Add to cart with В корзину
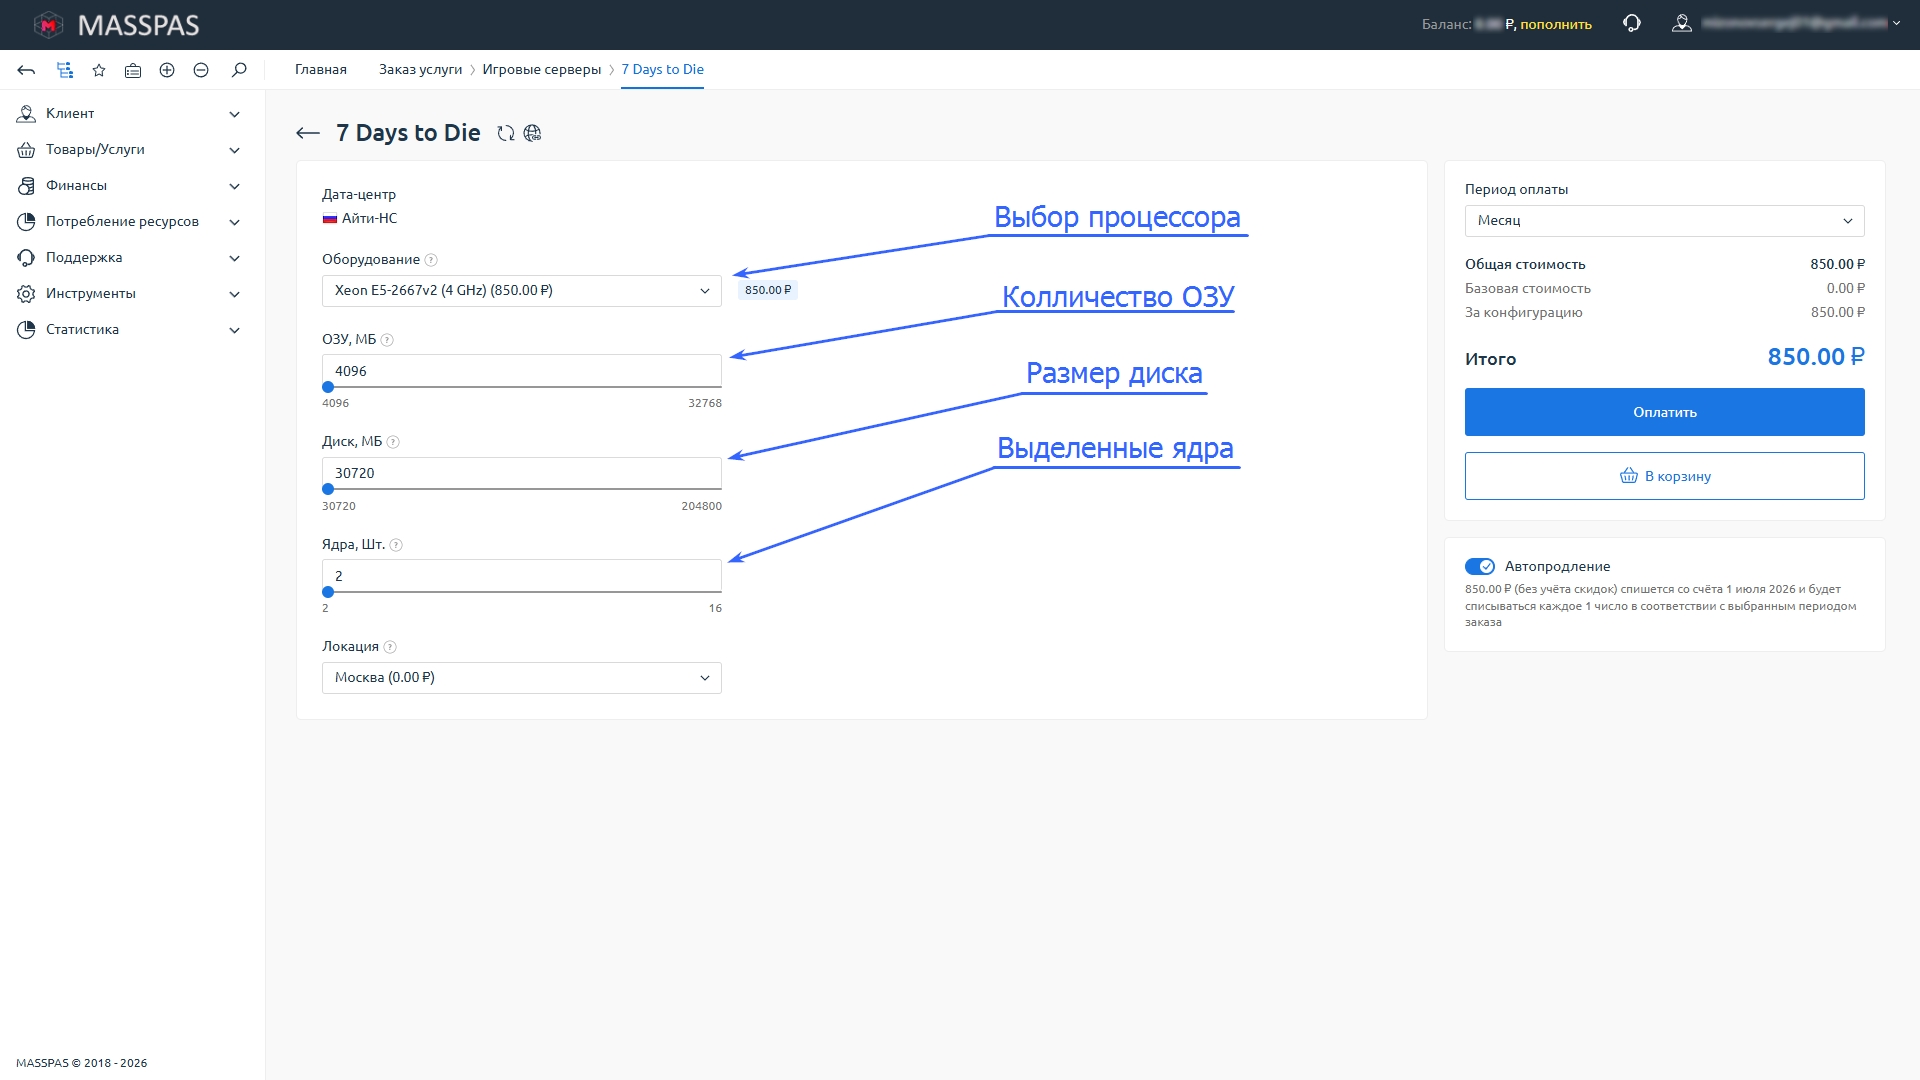Image resolution: width=1920 pixels, height=1080 pixels. [x=1665, y=476]
